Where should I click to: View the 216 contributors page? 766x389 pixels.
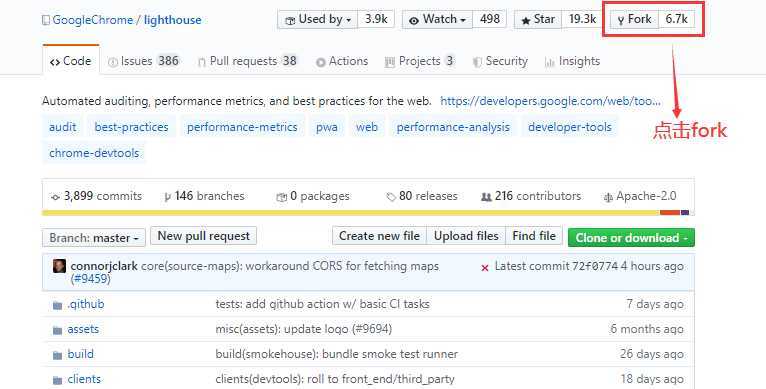tap(532, 196)
